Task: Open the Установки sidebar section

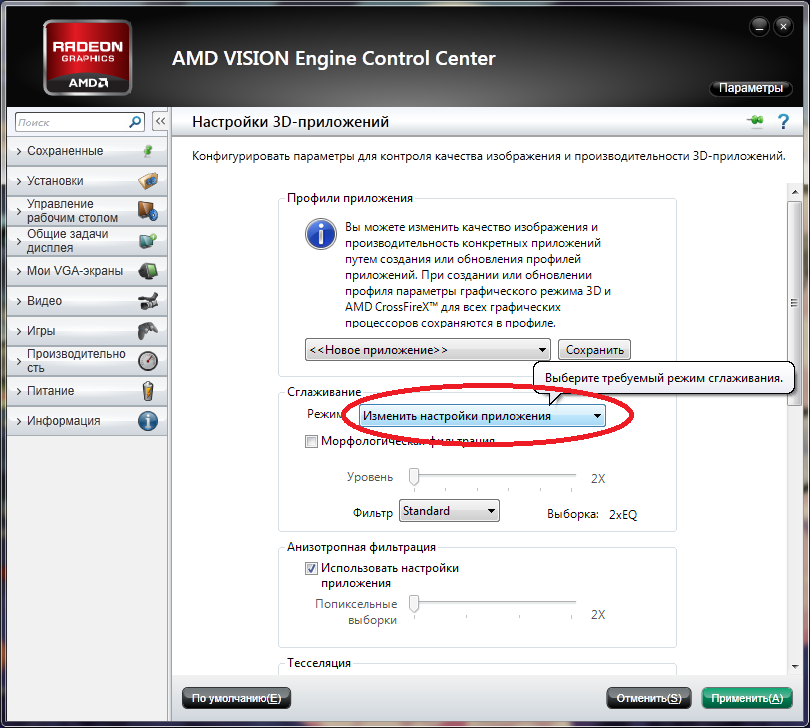Action: click(x=87, y=181)
